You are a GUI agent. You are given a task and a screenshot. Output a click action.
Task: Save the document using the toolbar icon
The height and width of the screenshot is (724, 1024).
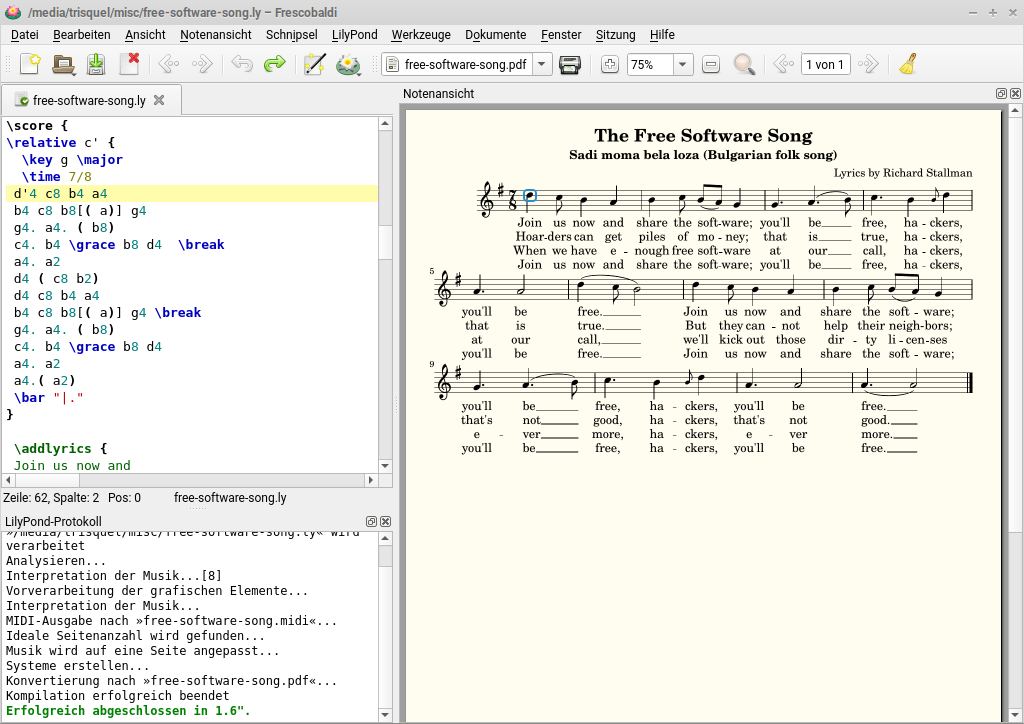(x=96, y=64)
